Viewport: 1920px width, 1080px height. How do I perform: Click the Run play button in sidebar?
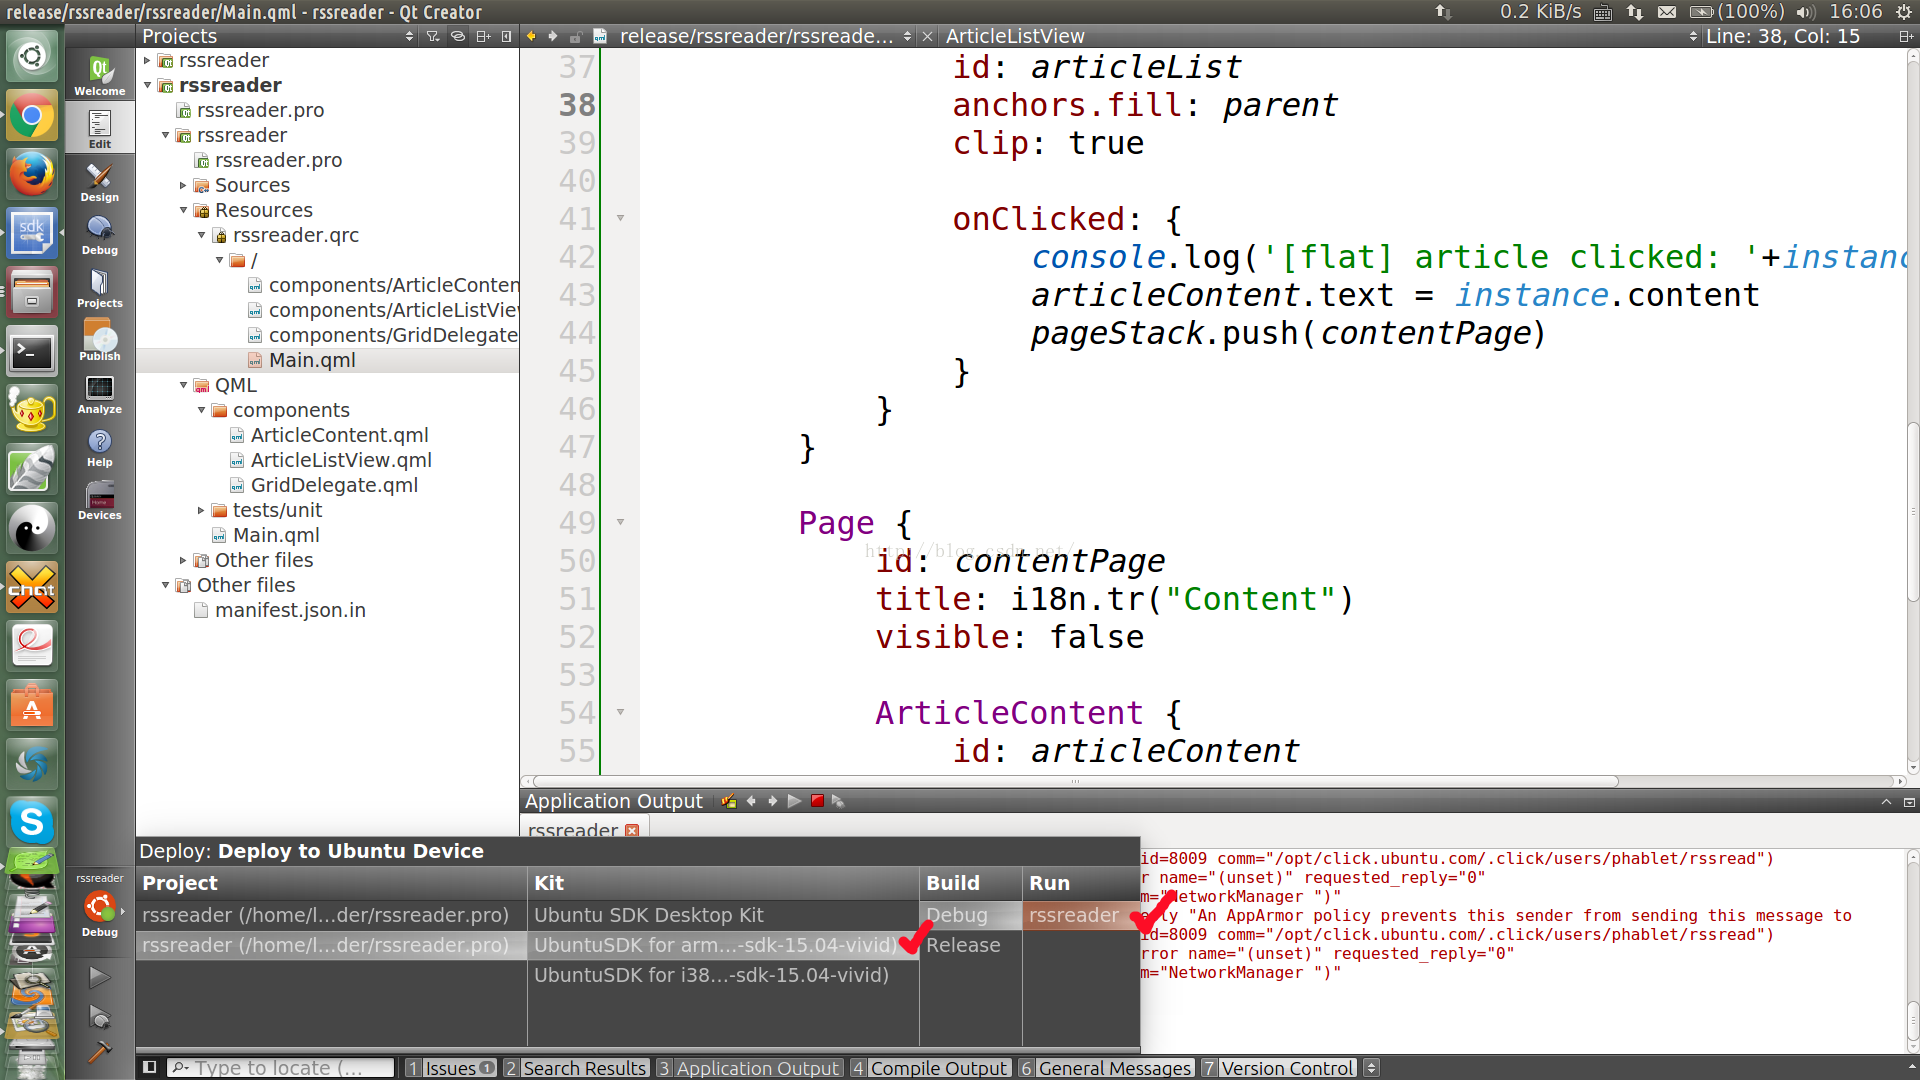(99, 976)
